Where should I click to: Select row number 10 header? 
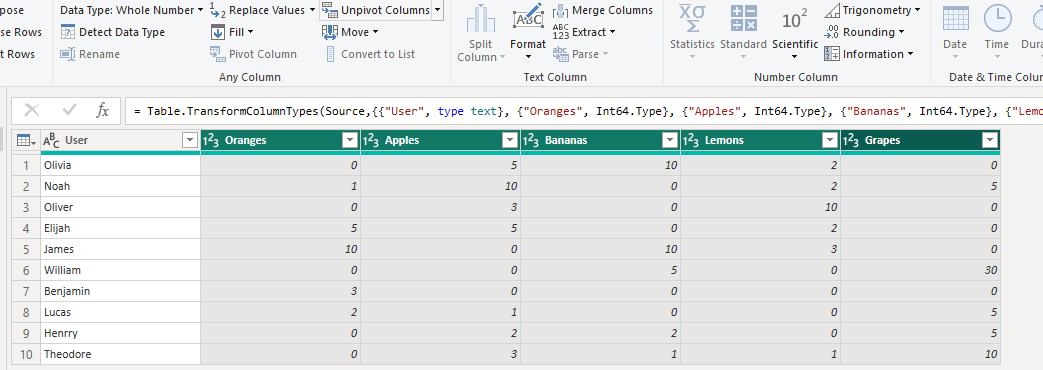point(26,354)
